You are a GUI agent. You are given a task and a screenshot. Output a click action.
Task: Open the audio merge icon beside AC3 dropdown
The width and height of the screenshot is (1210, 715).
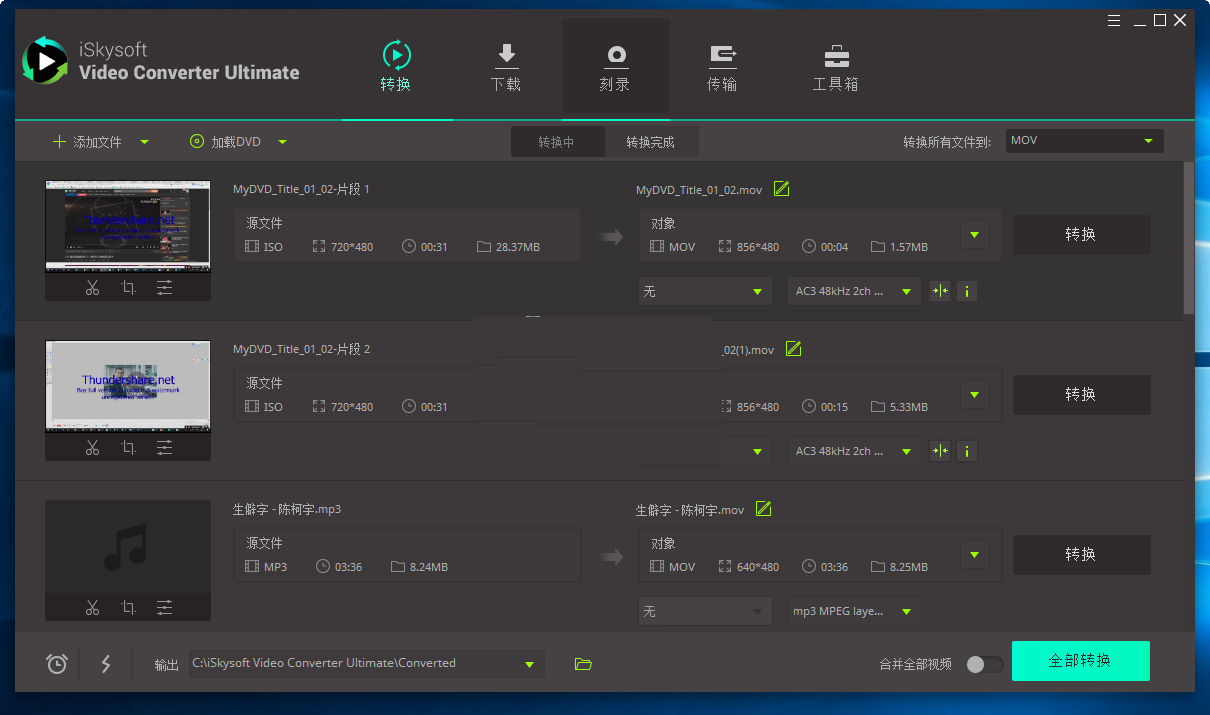click(x=939, y=290)
